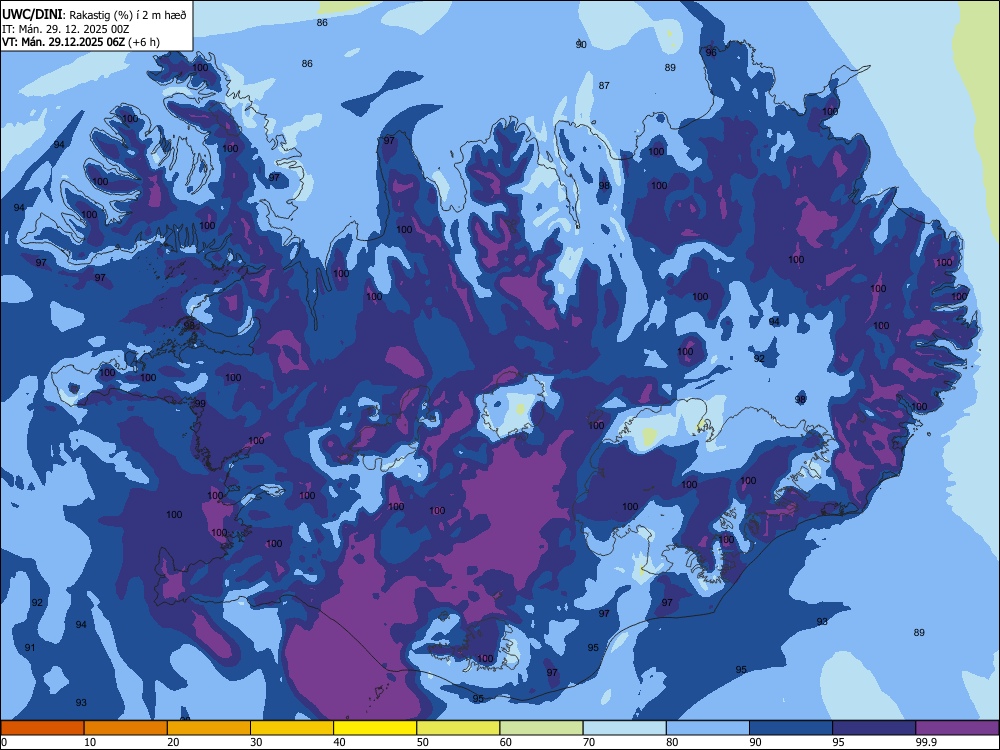
Task: Select the legend tick label '60'
Action: 506,742
